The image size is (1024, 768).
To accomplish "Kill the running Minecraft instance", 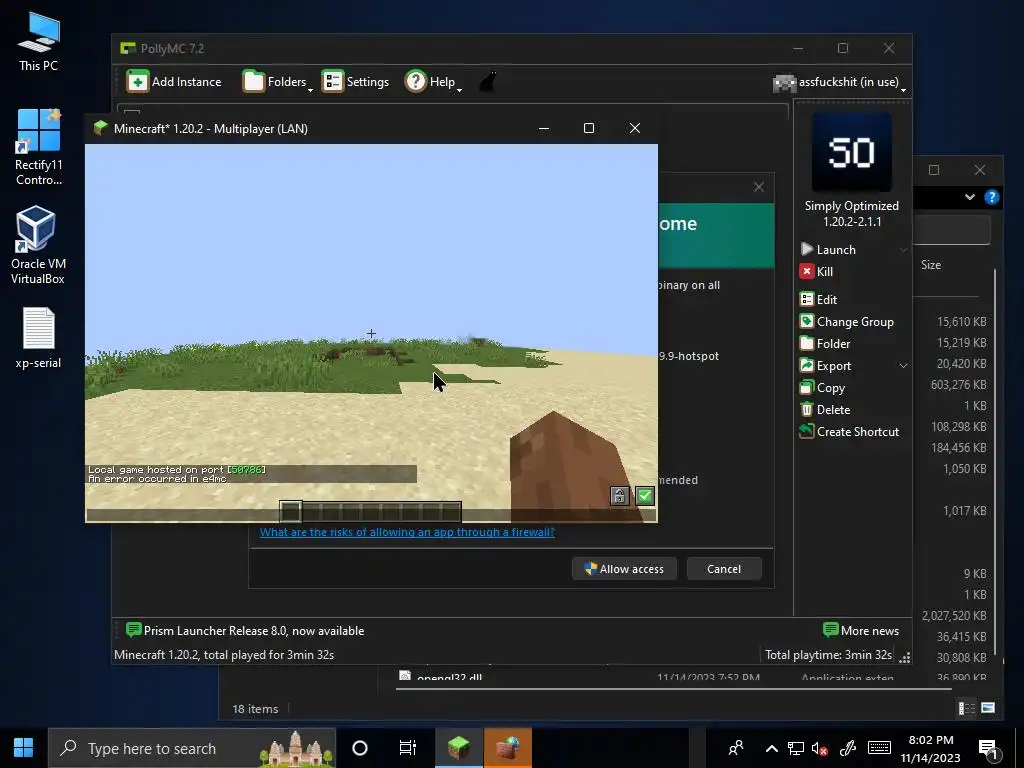I will 816,272.
